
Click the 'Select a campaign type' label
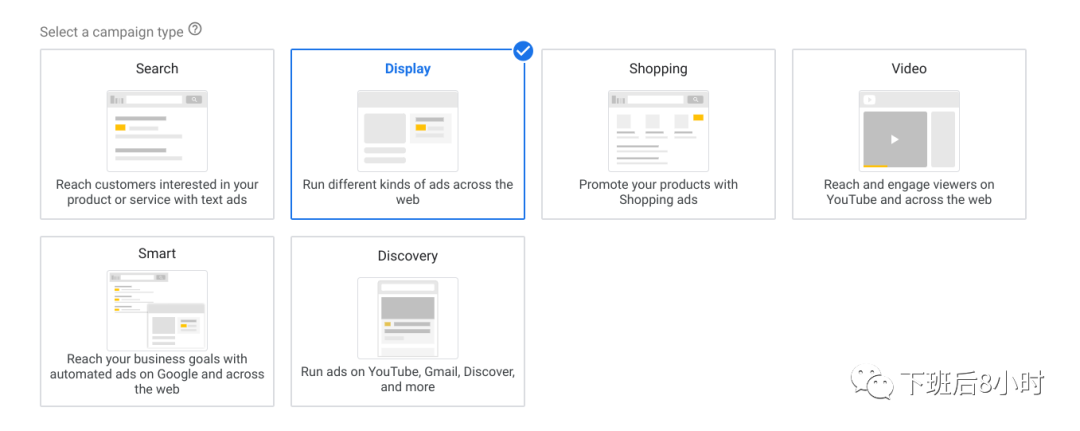[112, 32]
